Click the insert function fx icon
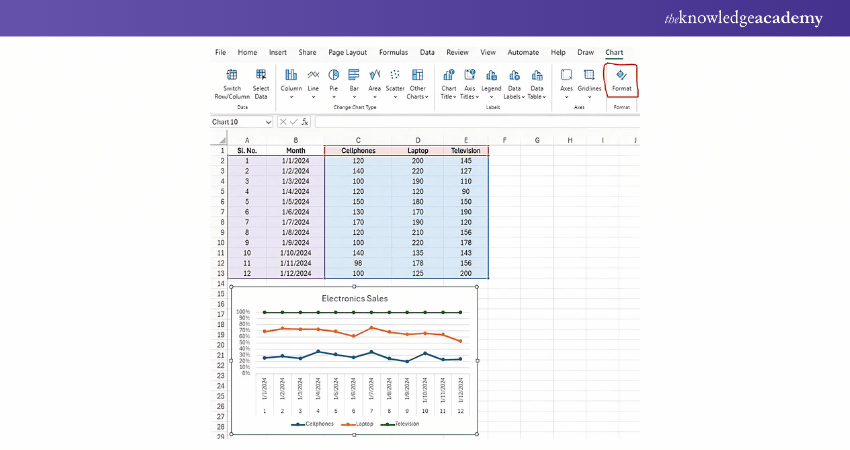The height and width of the screenshot is (450, 850). [305, 121]
